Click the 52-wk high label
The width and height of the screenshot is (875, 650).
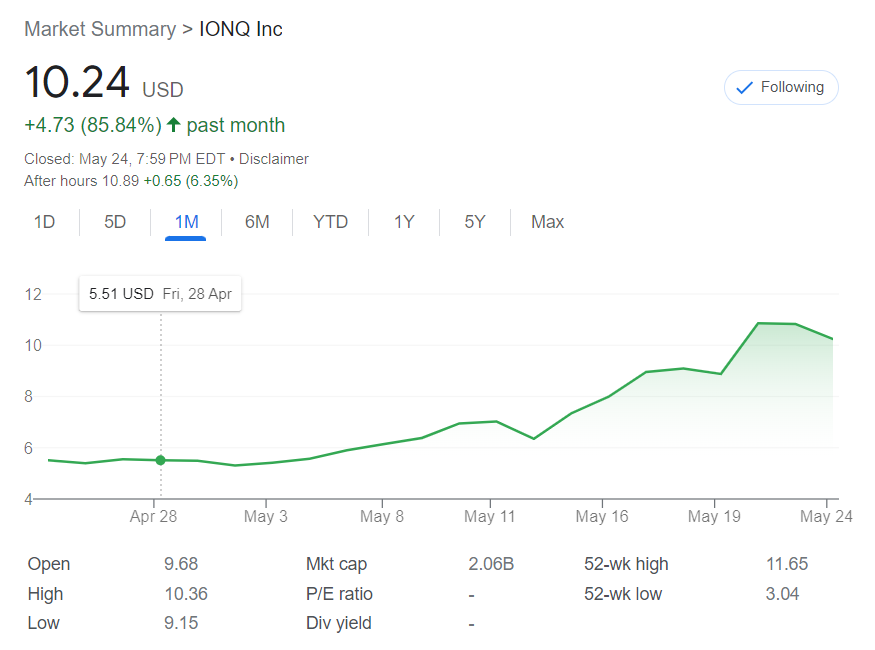click(626, 564)
